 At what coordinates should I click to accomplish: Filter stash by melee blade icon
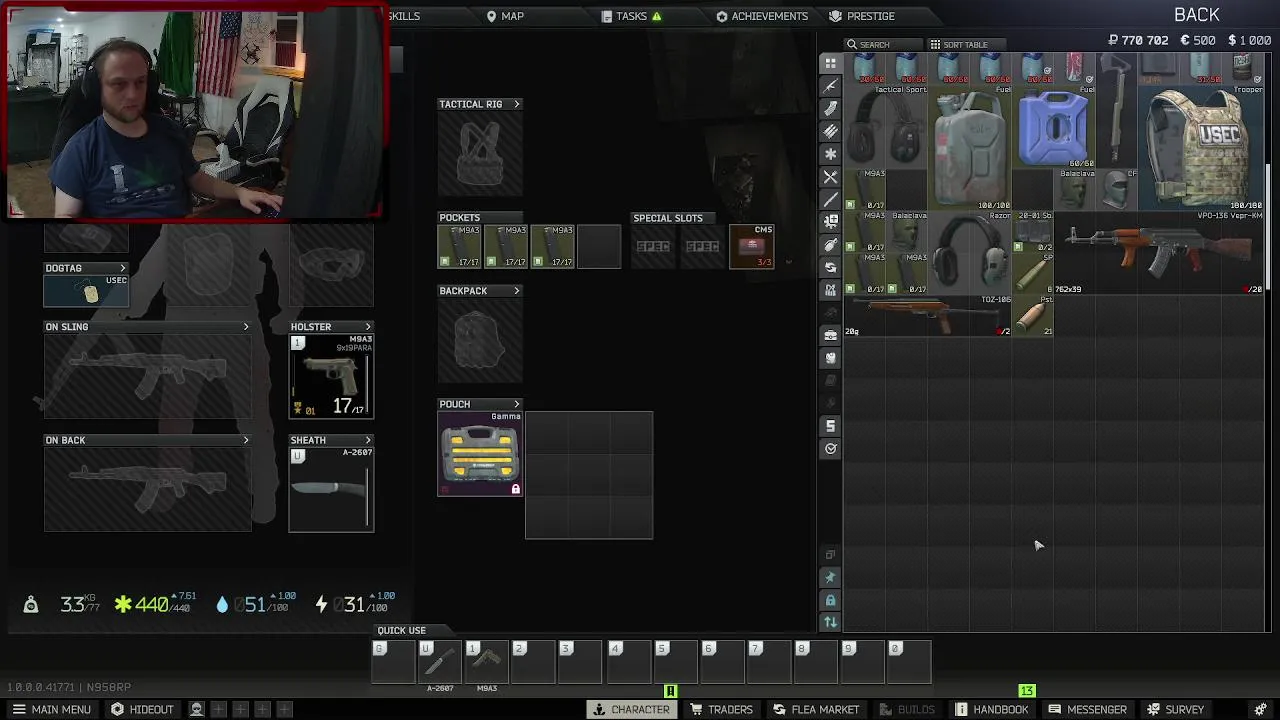830,199
